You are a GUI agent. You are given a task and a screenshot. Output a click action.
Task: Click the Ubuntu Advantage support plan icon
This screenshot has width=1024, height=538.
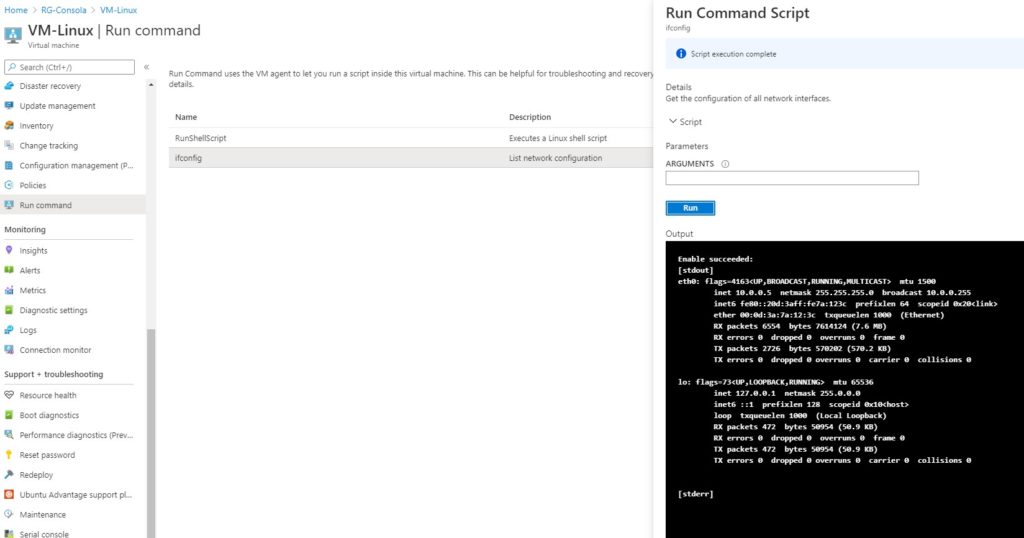9,494
